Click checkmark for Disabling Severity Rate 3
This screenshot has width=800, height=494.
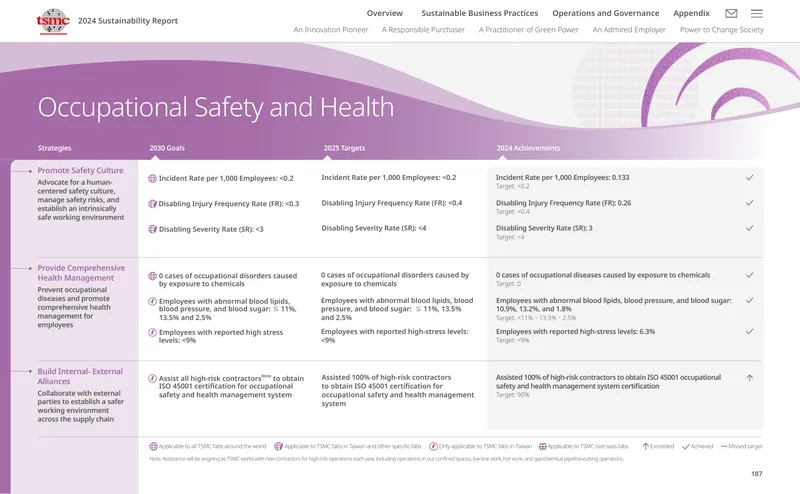click(749, 228)
